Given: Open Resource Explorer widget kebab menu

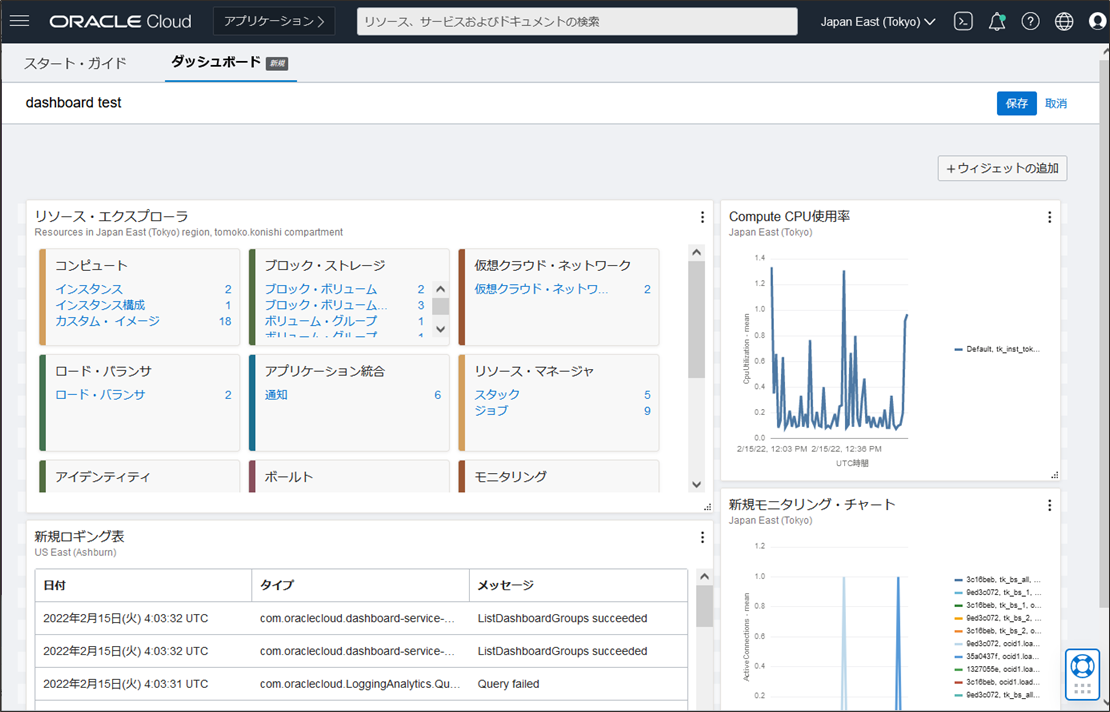Looking at the screenshot, I should pyautogui.click(x=702, y=217).
